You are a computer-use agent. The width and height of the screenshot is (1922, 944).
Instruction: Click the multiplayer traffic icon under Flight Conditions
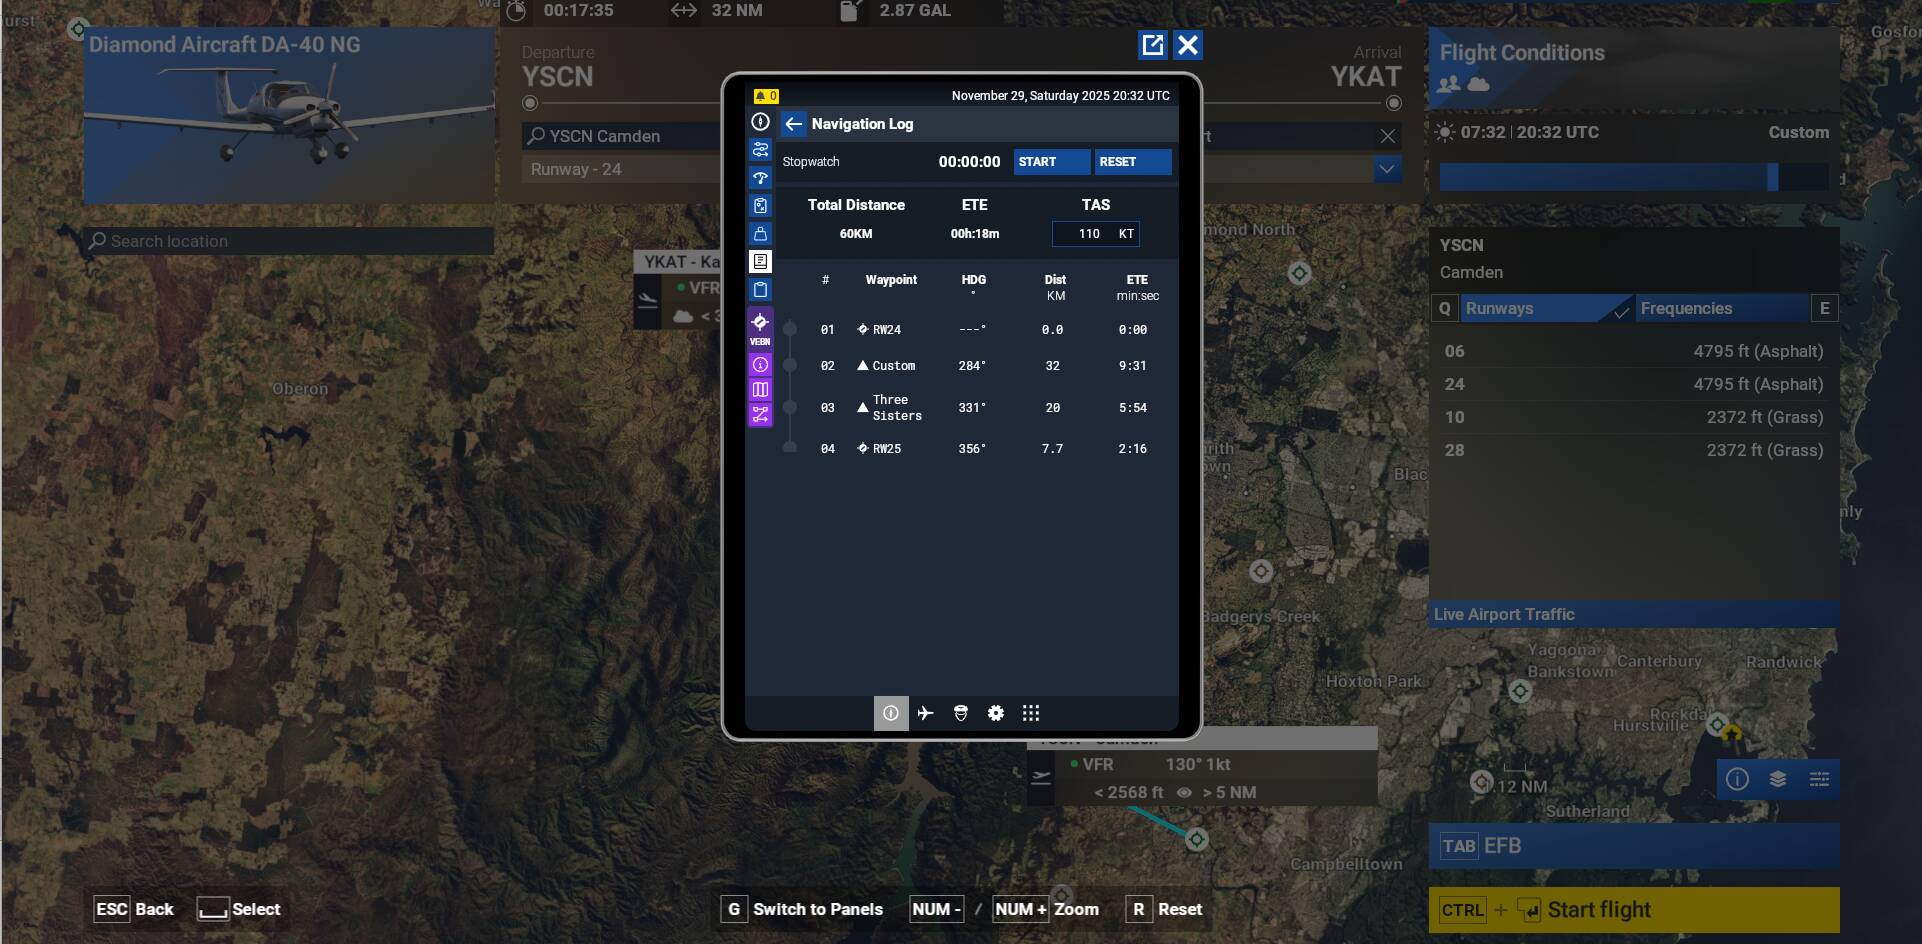click(x=1448, y=85)
